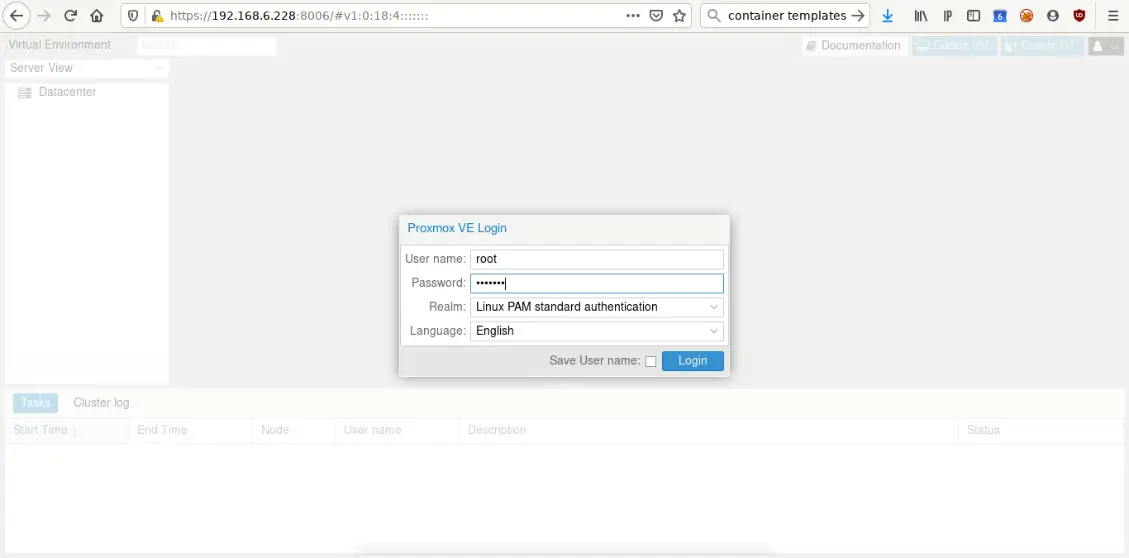Open the Firefox hamburger menu
This screenshot has height=558, width=1129.
tap(1112, 16)
